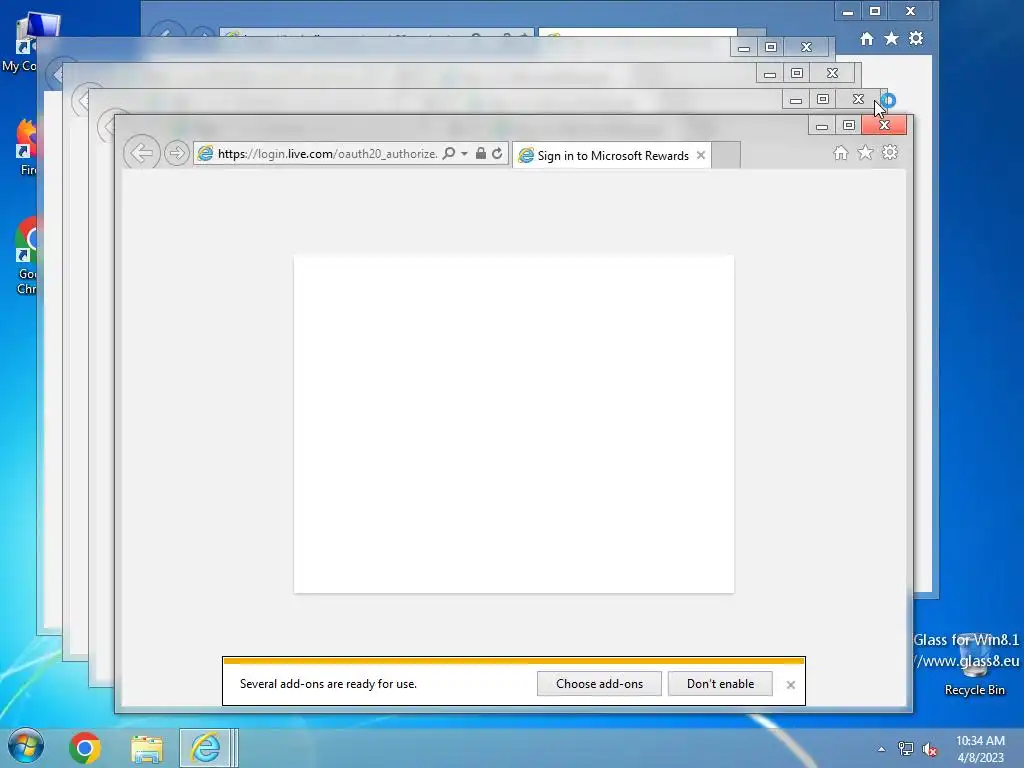The height and width of the screenshot is (768, 1024).
Task: Launch Google Chrome from the taskbar
Action: [85, 748]
